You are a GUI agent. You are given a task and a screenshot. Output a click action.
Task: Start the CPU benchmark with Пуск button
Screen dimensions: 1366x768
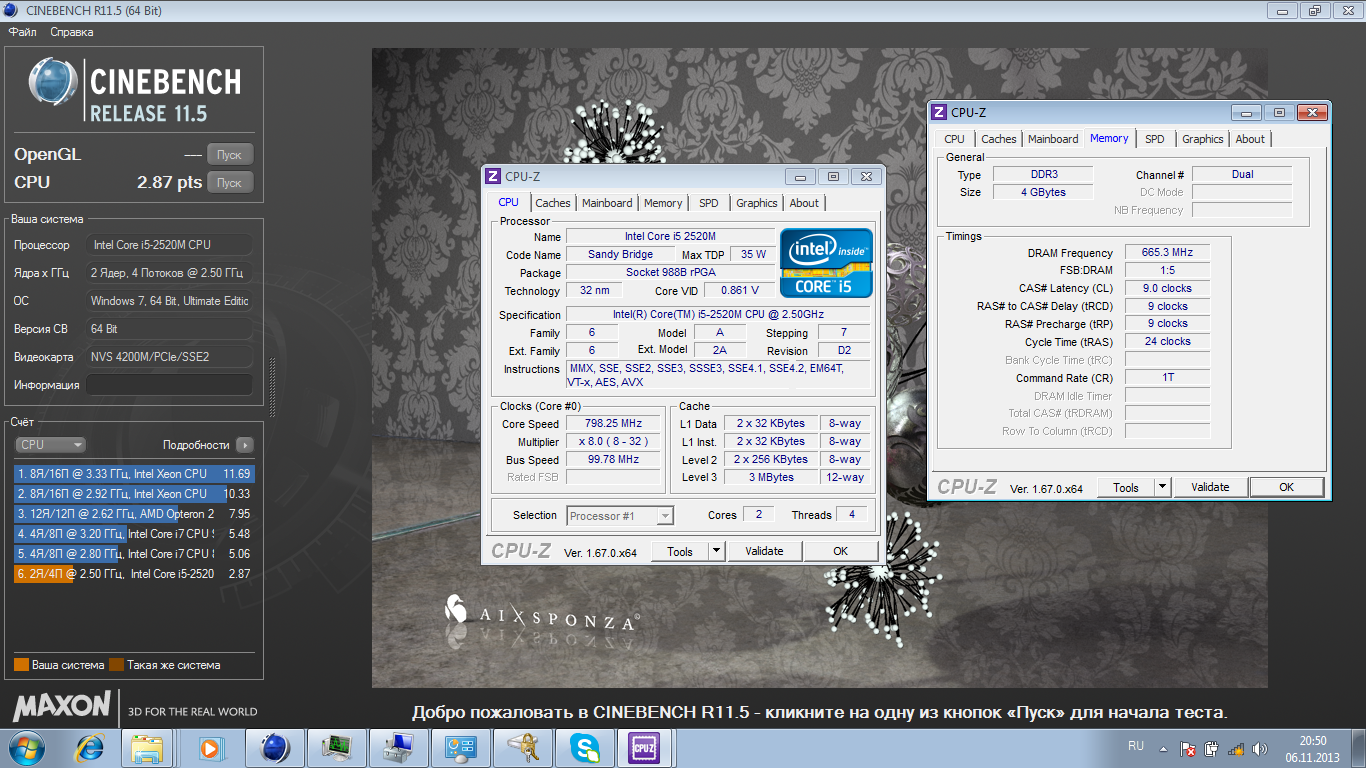[230, 183]
